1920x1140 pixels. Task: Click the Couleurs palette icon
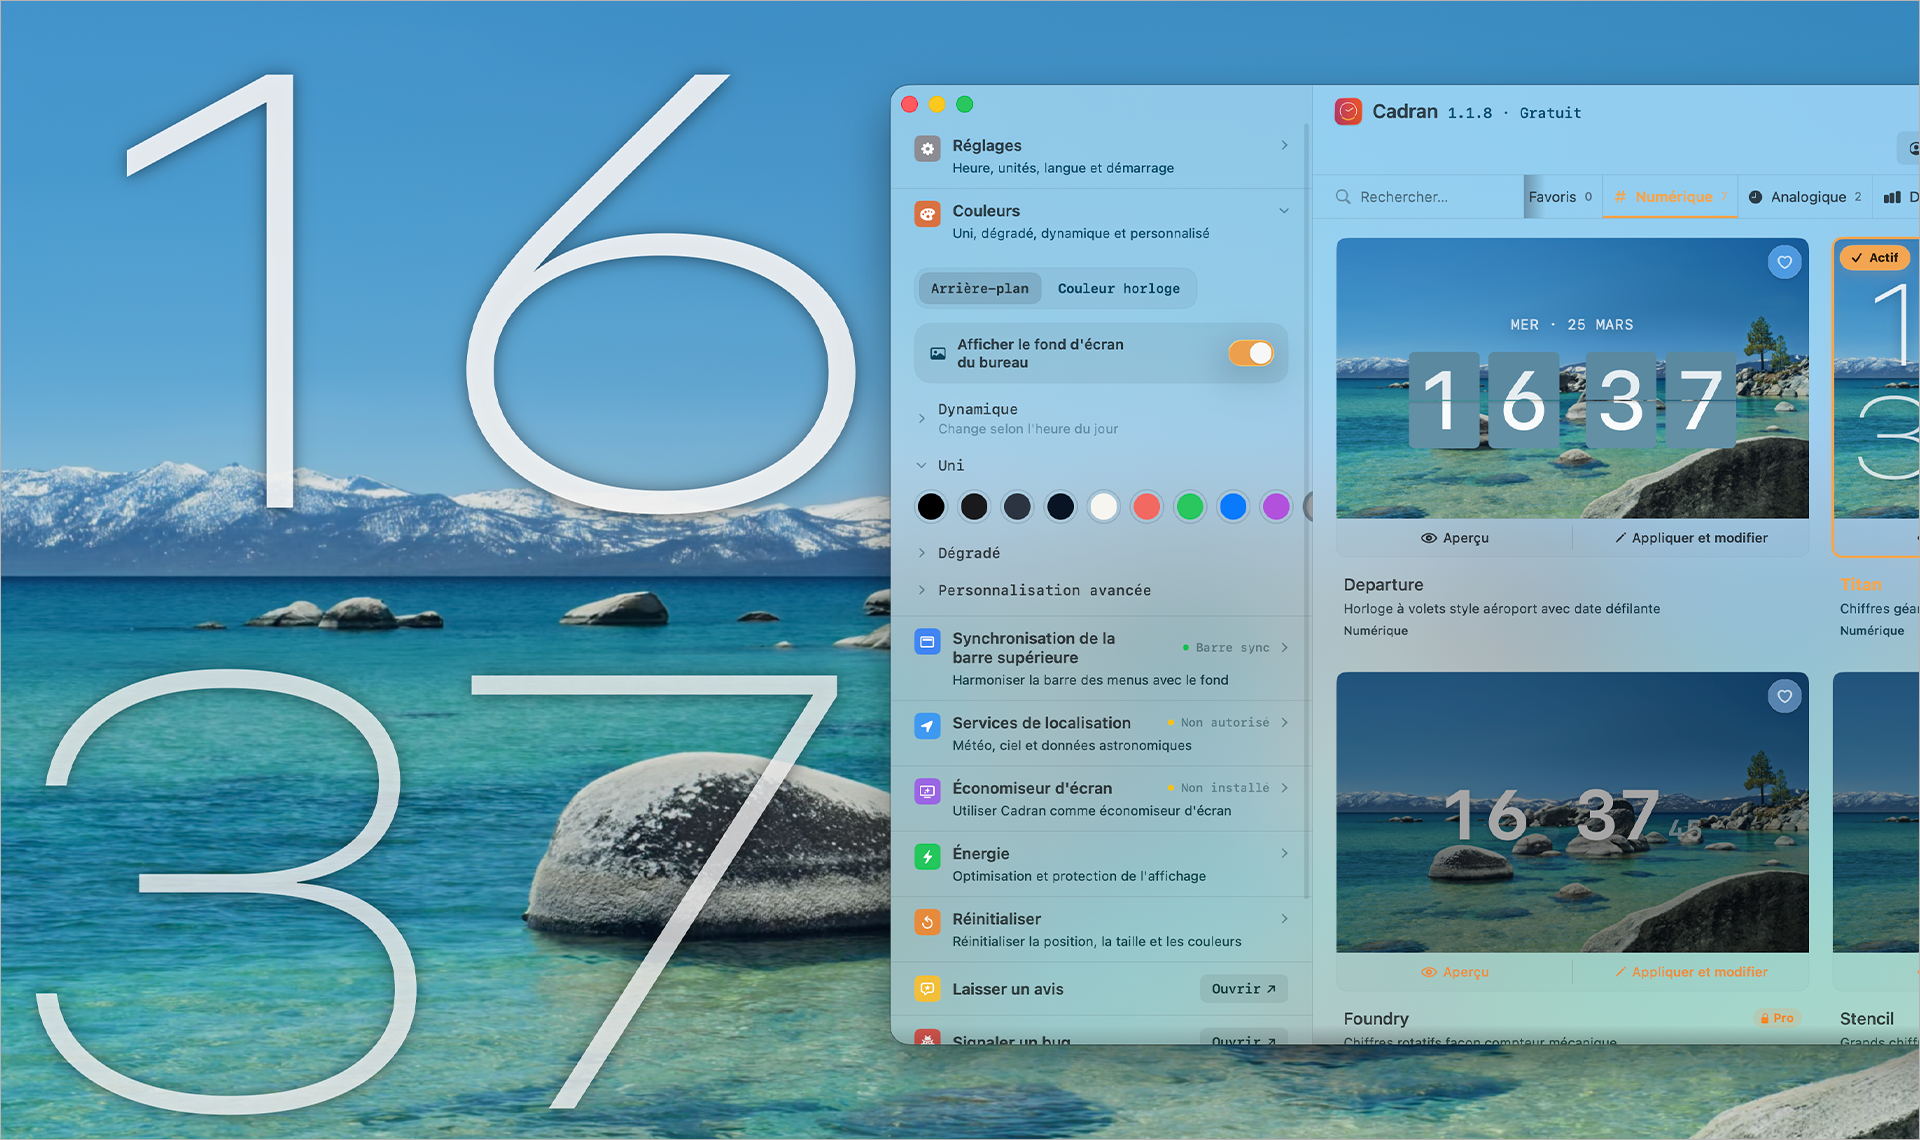[927, 213]
